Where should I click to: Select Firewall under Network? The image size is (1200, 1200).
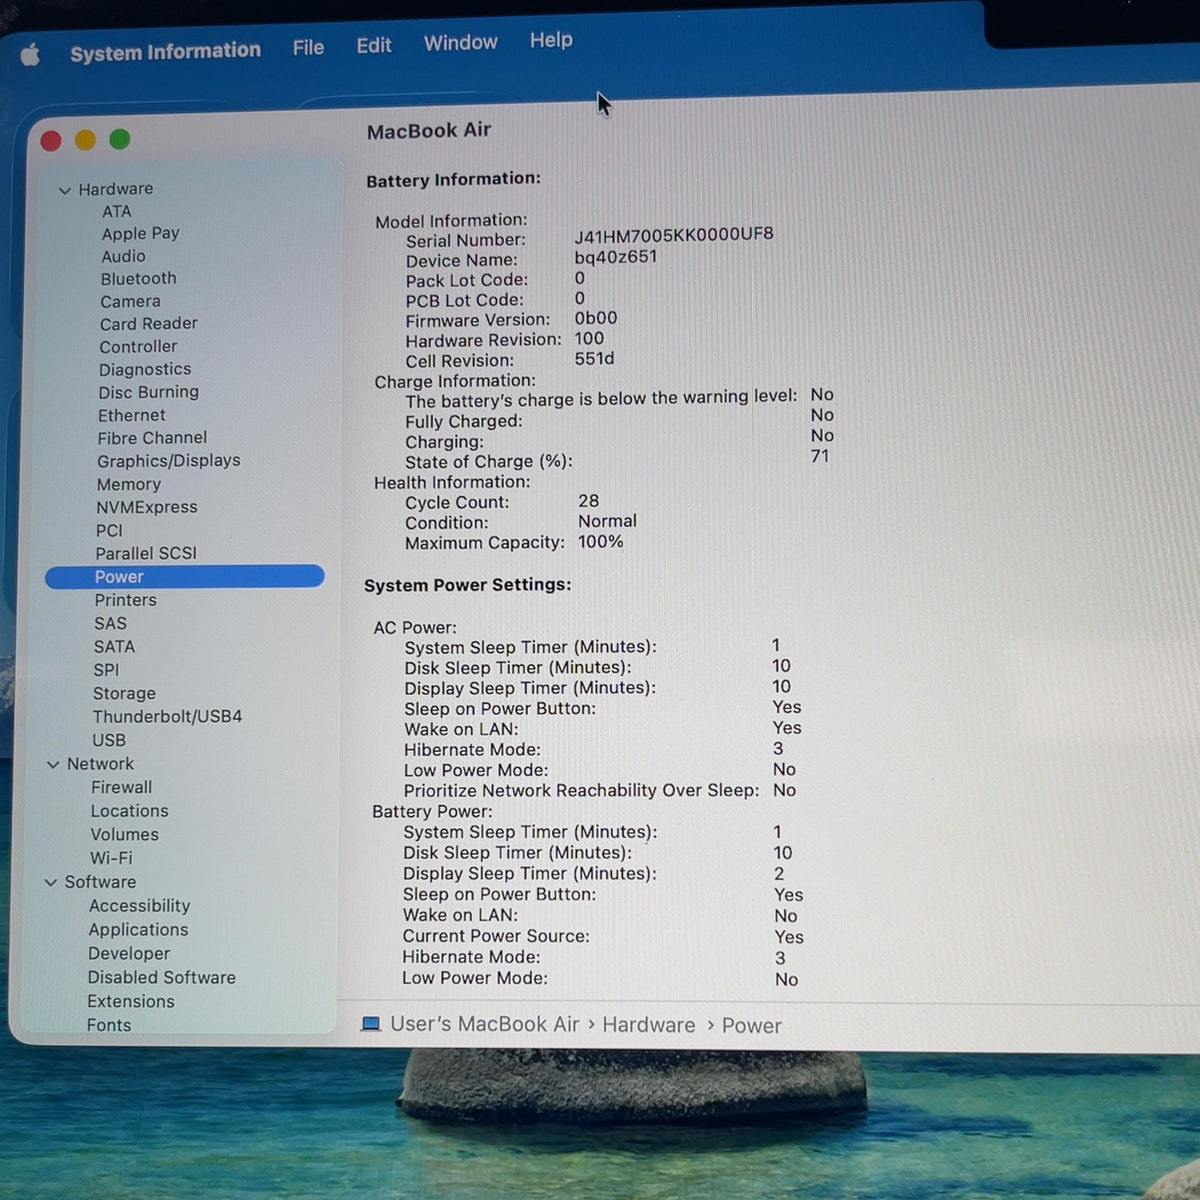click(x=121, y=787)
